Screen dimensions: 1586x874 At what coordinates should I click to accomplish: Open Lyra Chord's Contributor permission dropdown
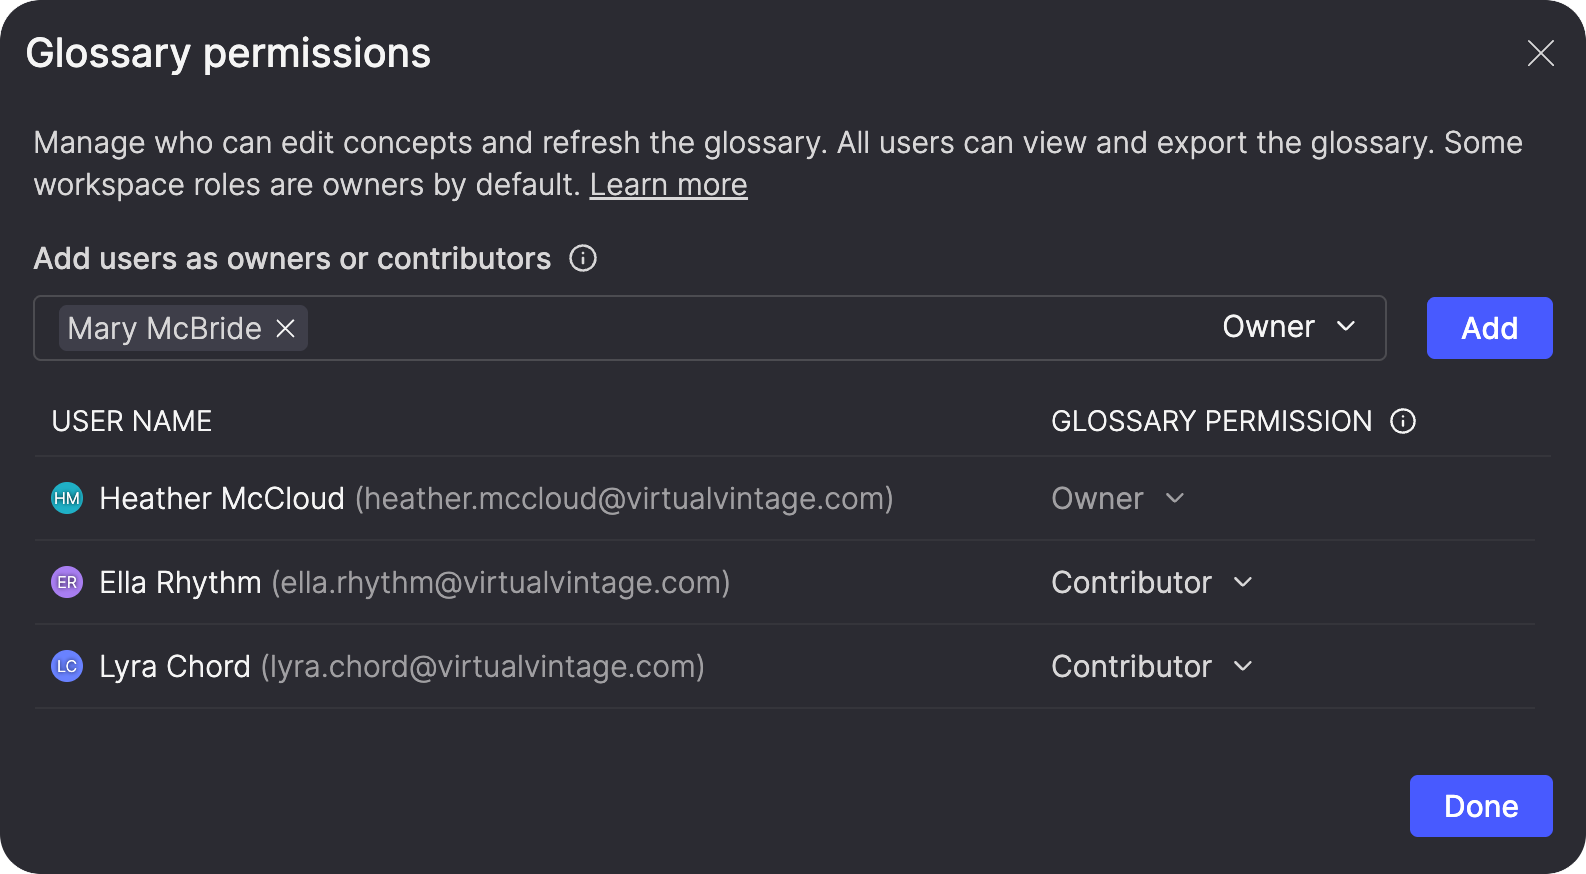[x=1151, y=666]
